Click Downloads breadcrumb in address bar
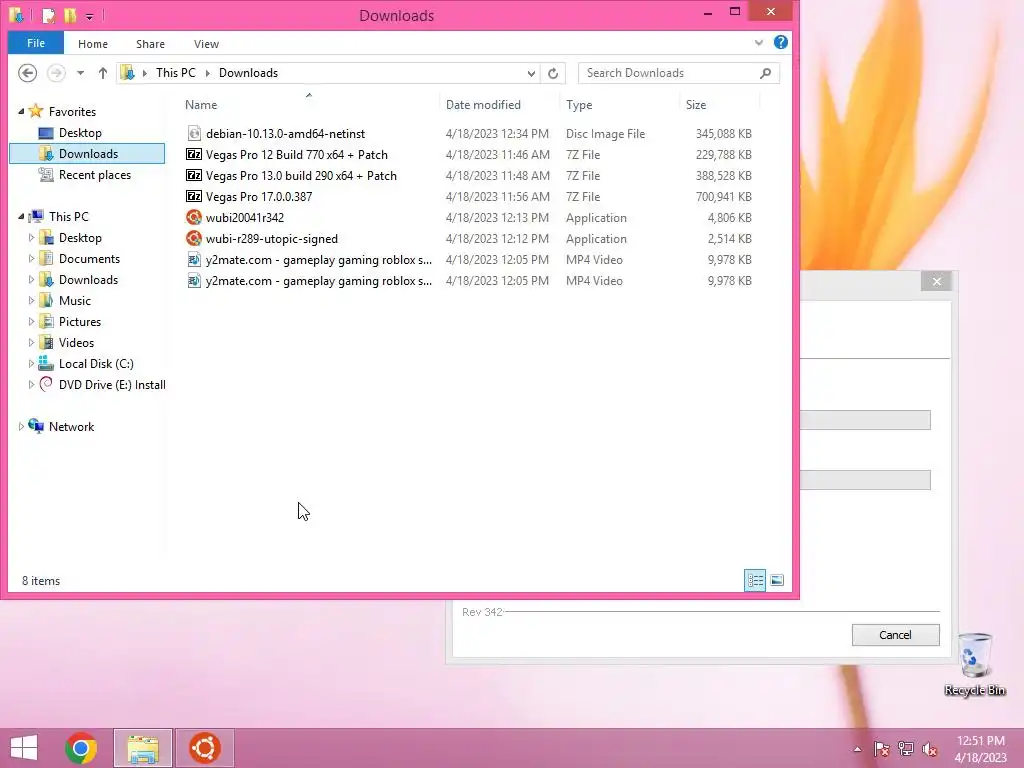 tap(248, 73)
